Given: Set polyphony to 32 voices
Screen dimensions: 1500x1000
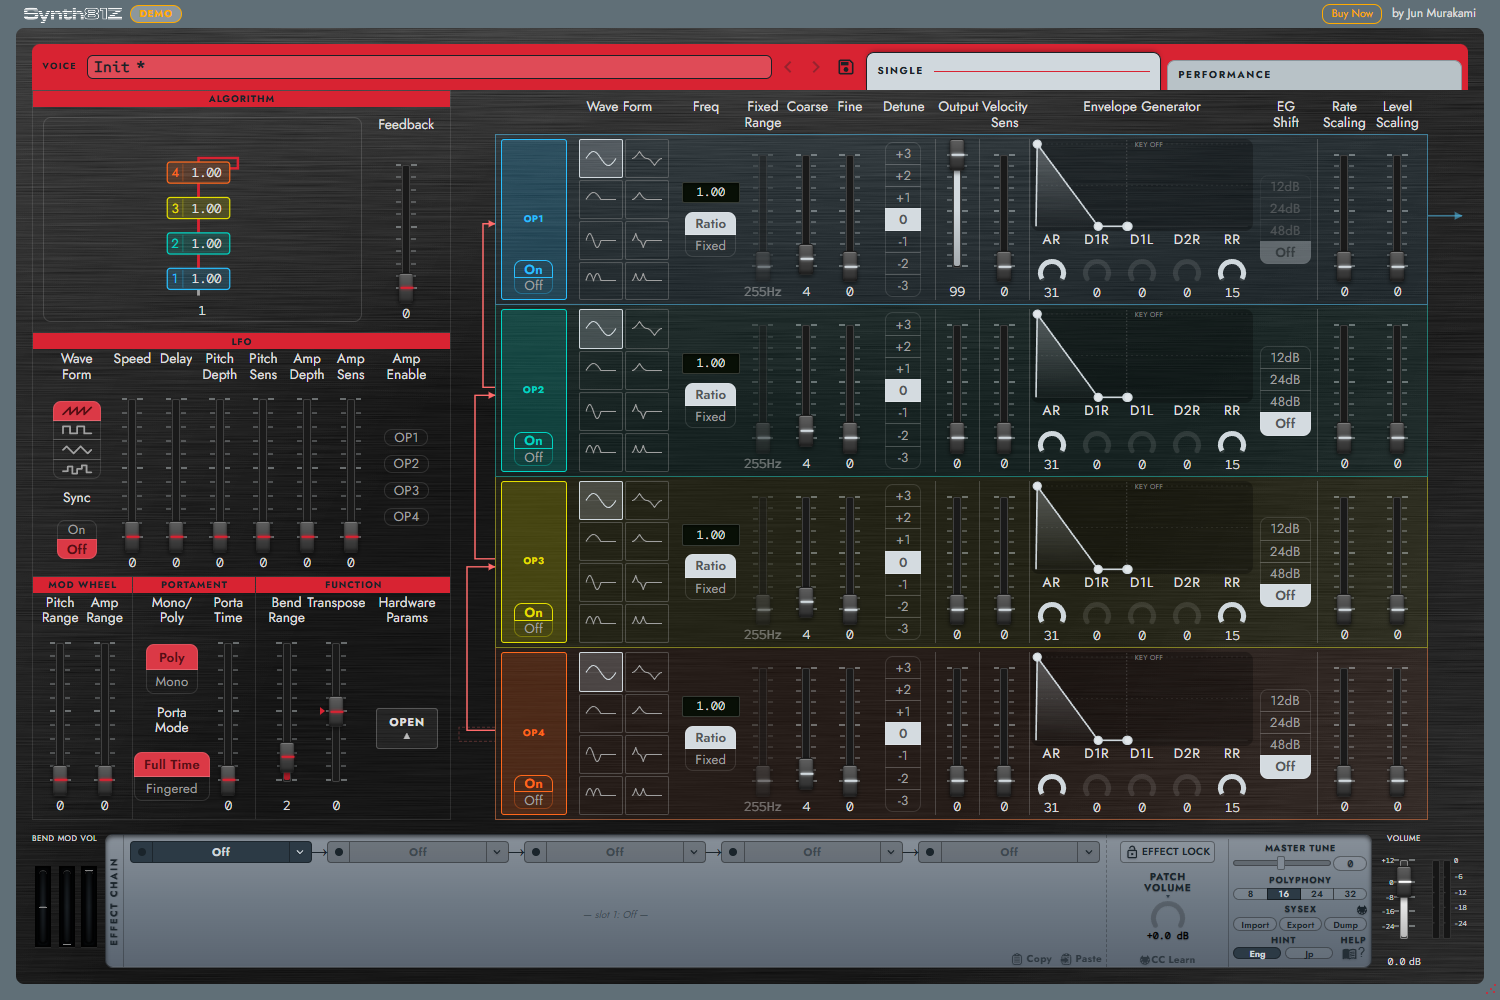Looking at the screenshot, I should coord(1350,894).
